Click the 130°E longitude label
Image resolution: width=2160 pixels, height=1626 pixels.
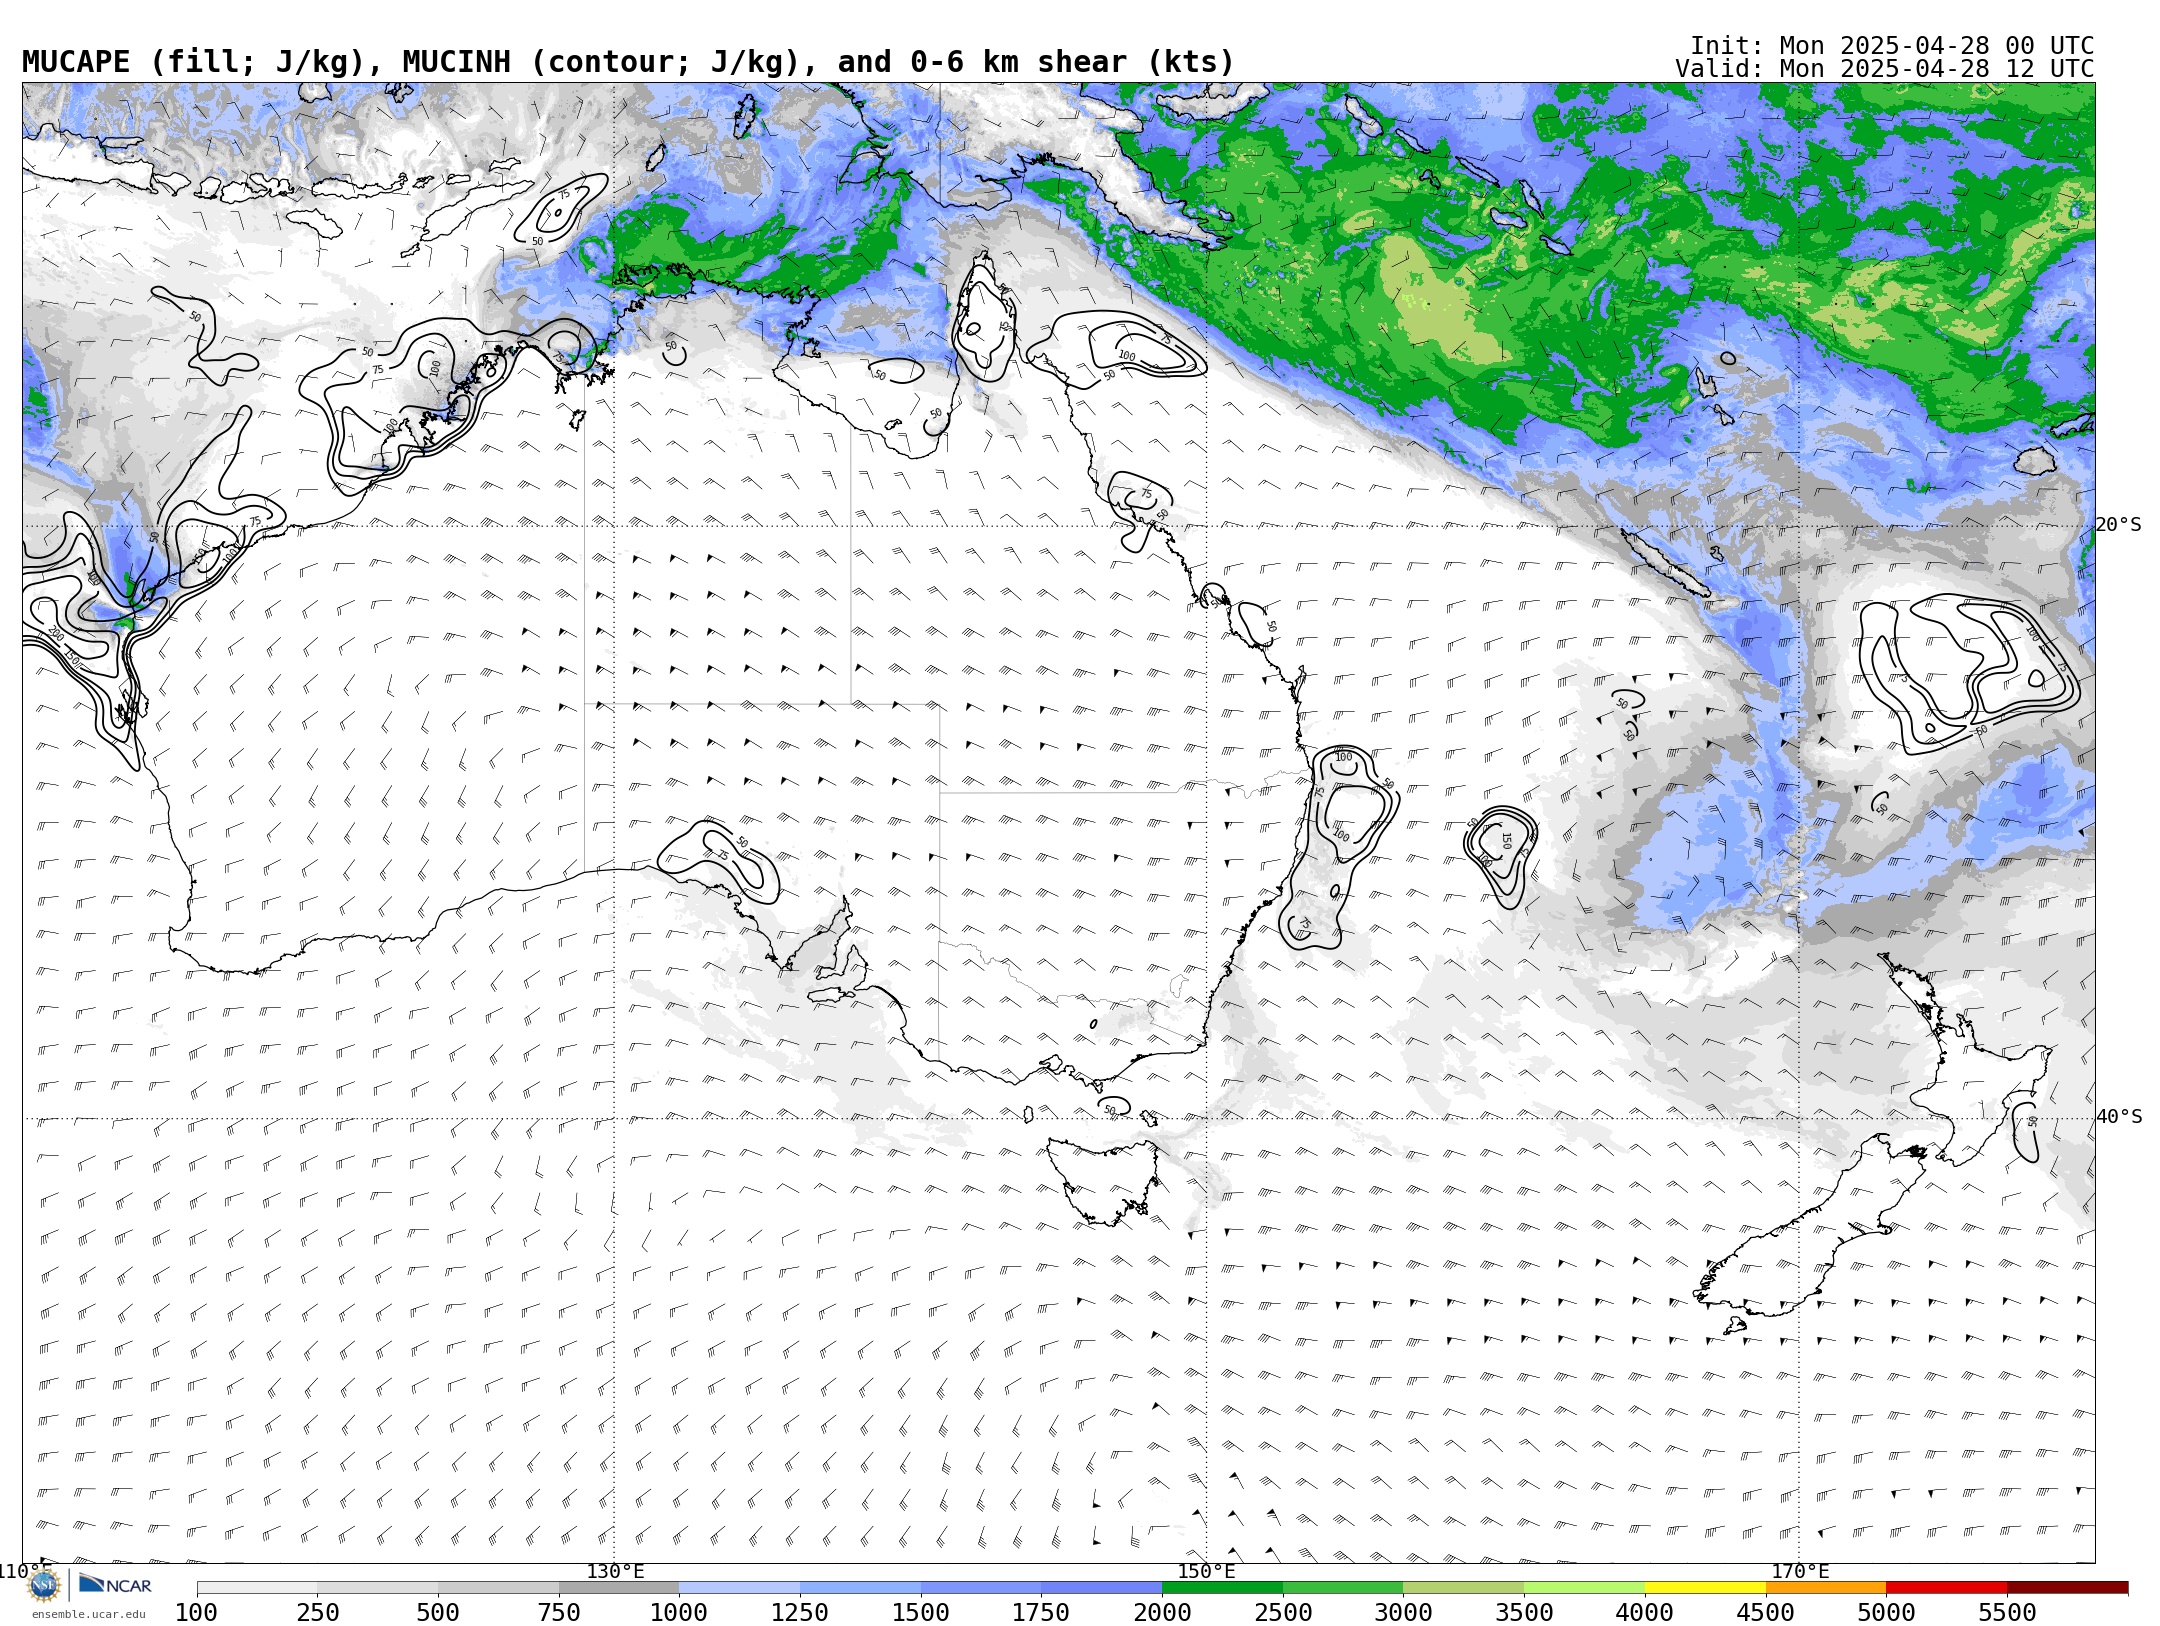[x=615, y=1571]
